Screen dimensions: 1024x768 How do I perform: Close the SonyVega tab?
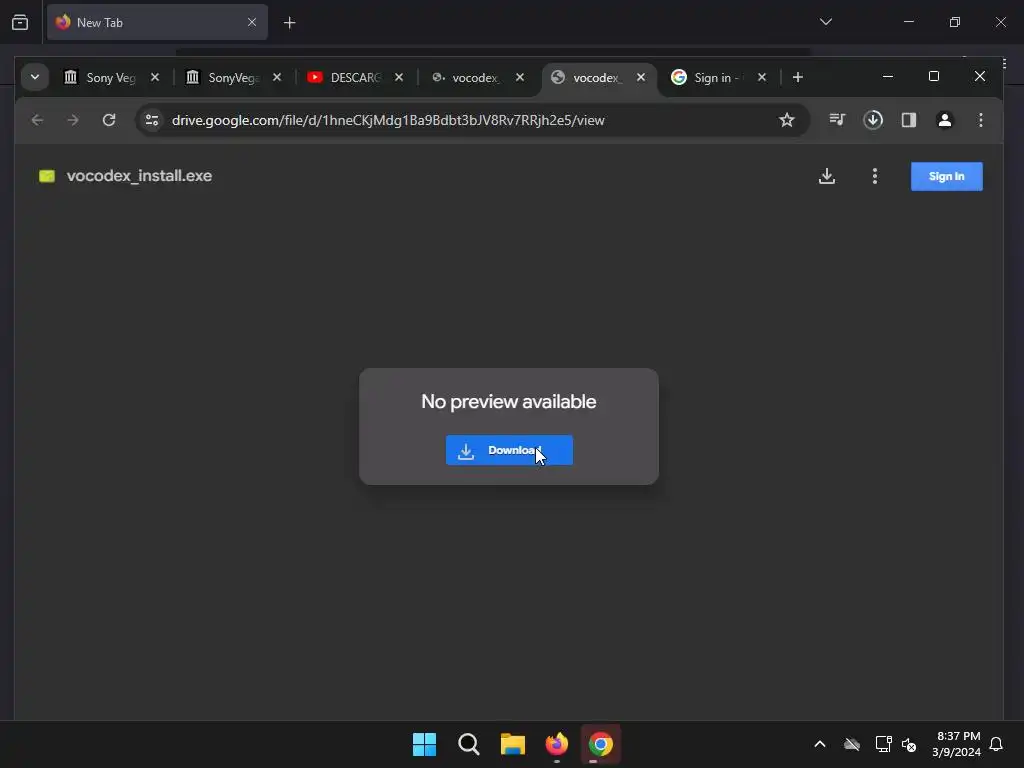(277, 77)
